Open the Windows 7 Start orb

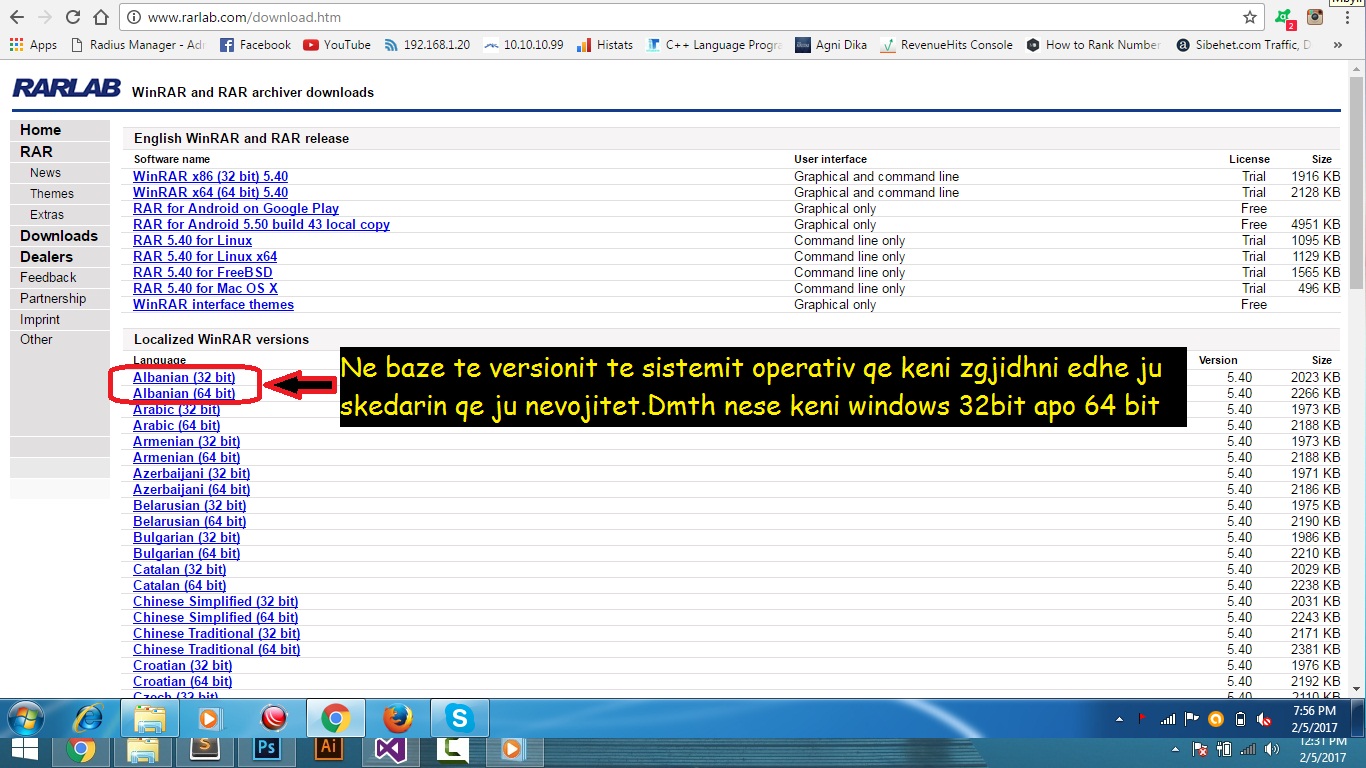coord(27,718)
